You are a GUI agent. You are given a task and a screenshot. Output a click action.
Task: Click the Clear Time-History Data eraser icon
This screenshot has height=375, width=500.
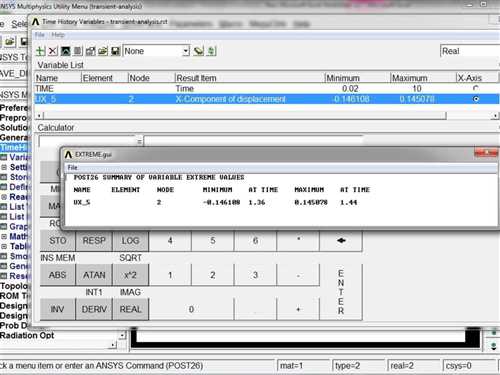(198, 51)
